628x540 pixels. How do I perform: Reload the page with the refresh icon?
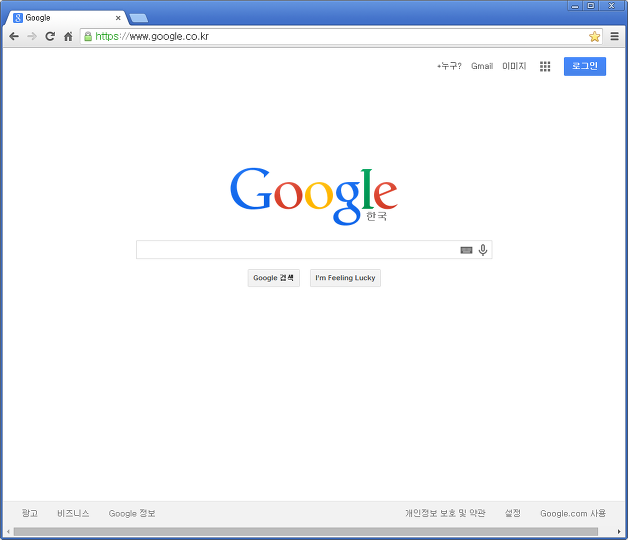point(50,36)
